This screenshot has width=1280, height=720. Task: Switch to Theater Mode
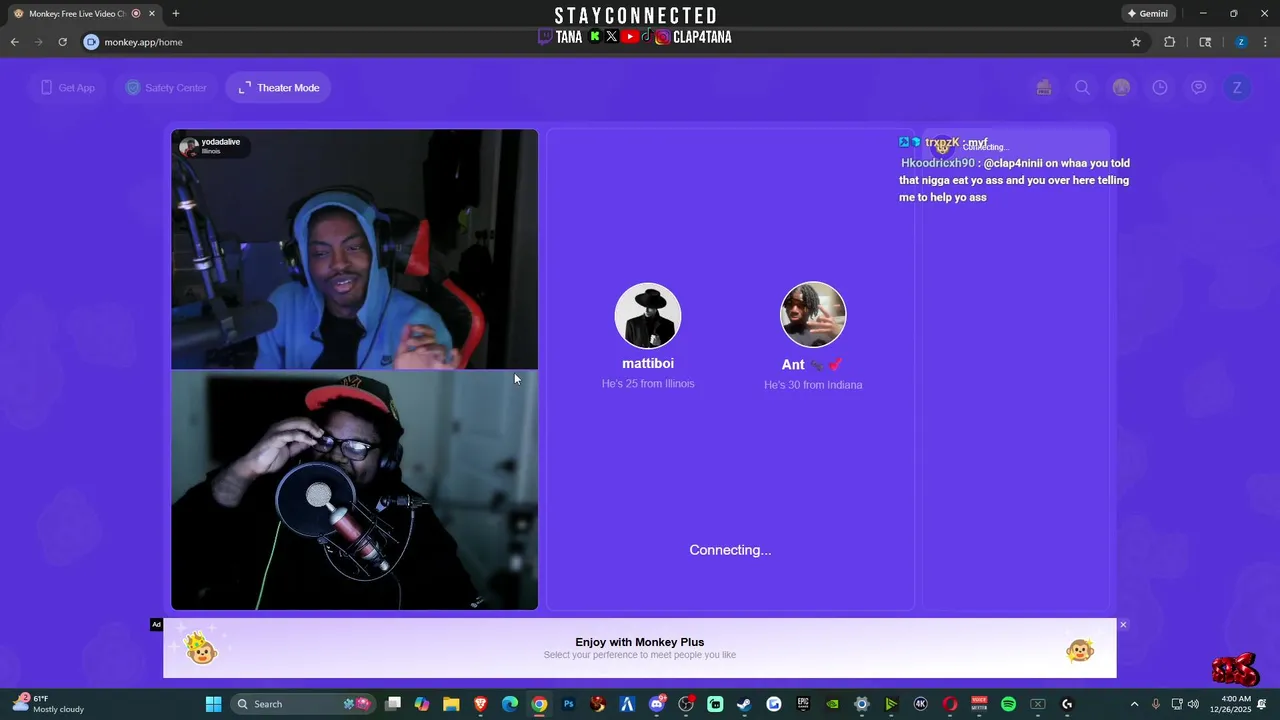(279, 88)
